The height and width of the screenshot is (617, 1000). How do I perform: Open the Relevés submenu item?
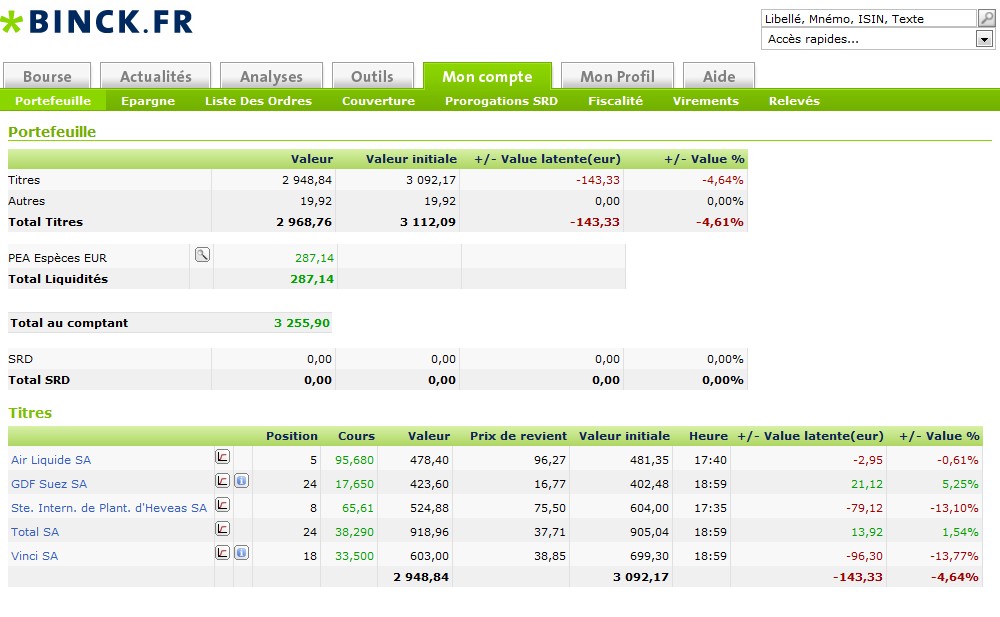click(x=794, y=101)
